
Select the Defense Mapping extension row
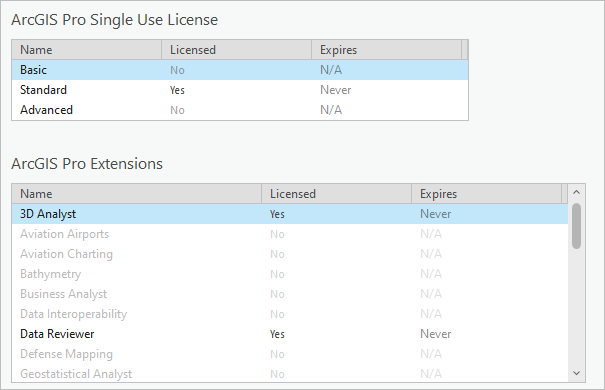click(x=290, y=354)
